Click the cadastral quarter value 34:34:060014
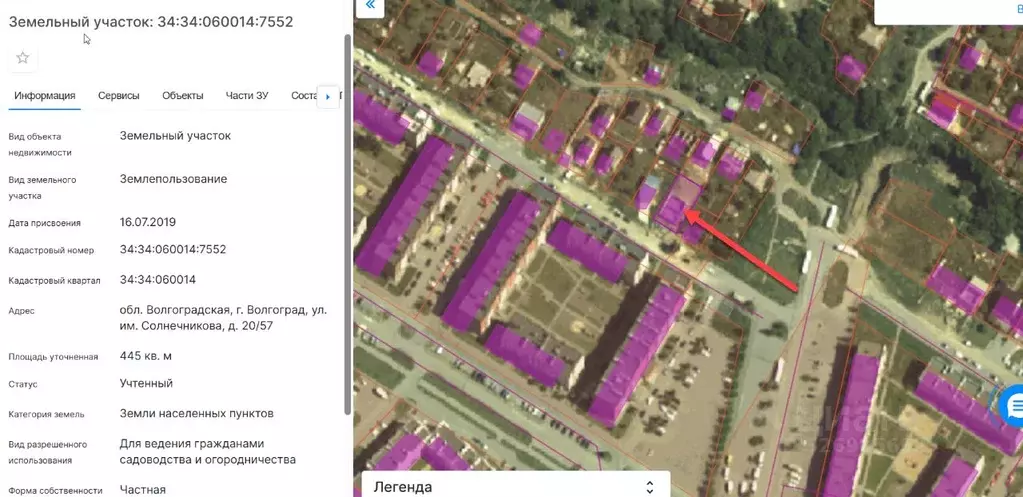This screenshot has width=1023, height=497. (157, 280)
